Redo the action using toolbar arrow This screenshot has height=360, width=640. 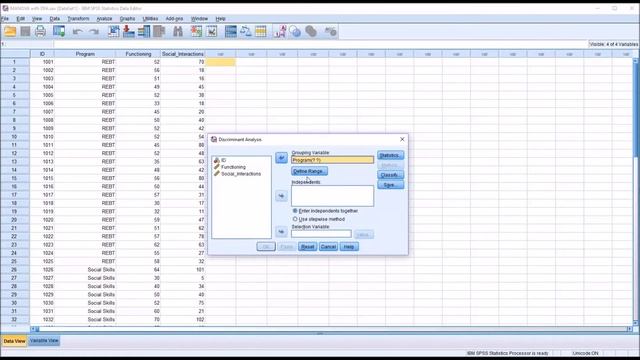pyautogui.click(x=94, y=31)
